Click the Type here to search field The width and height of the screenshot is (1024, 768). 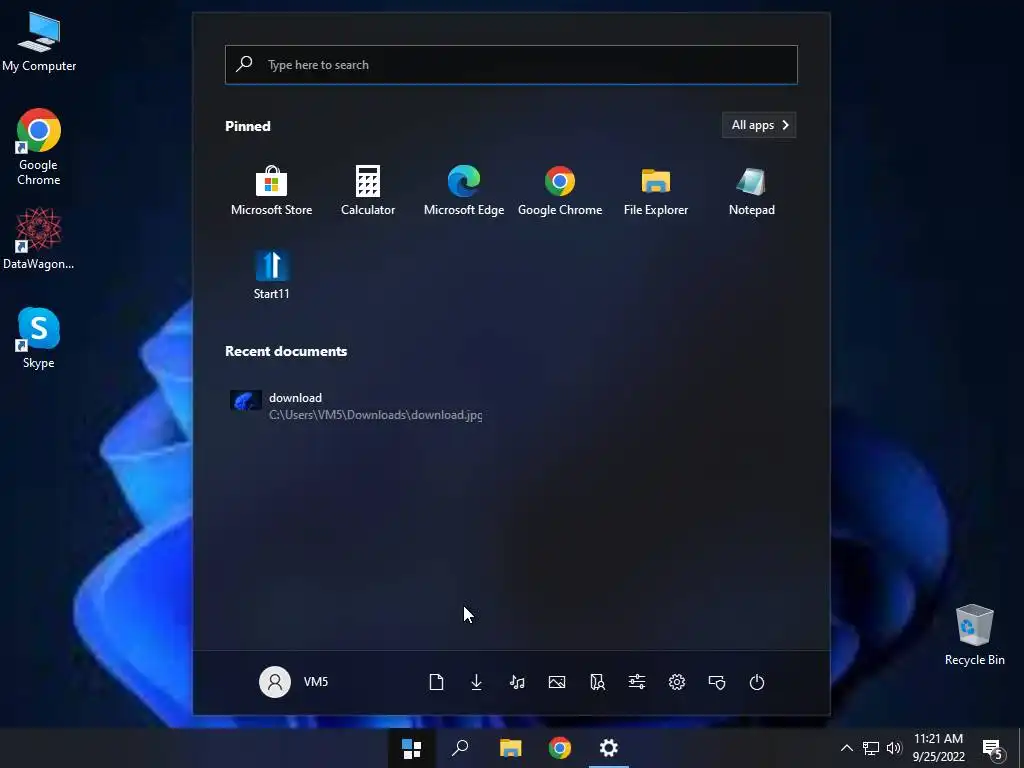[511, 65]
